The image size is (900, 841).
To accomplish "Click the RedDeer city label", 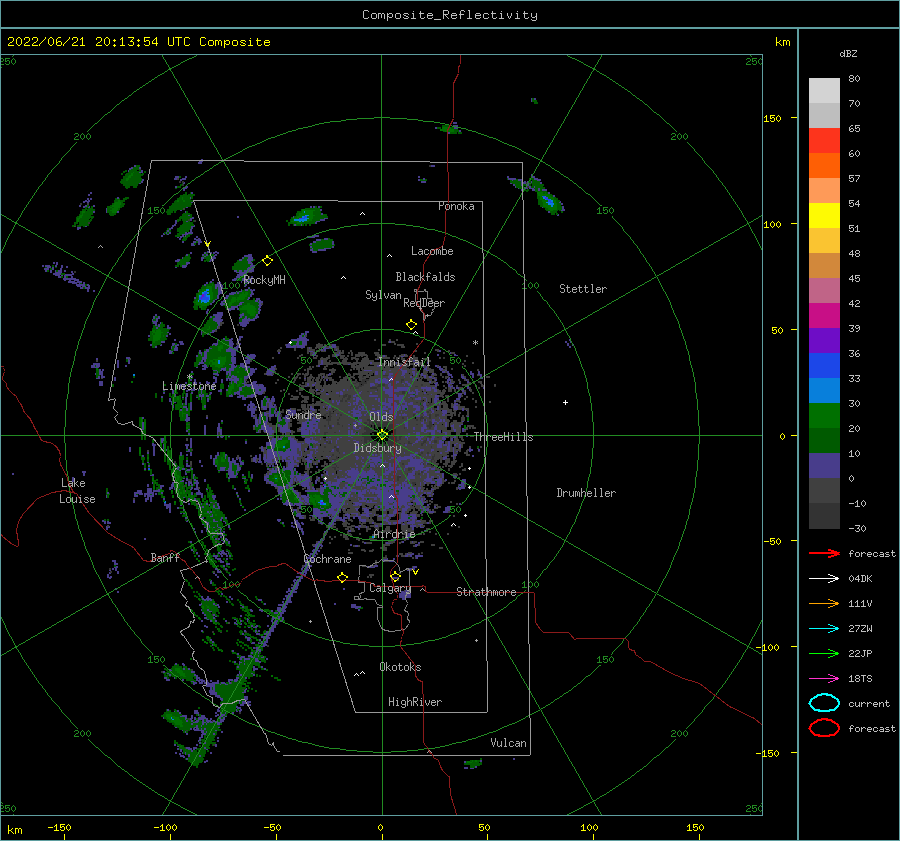I will click(x=424, y=303).
